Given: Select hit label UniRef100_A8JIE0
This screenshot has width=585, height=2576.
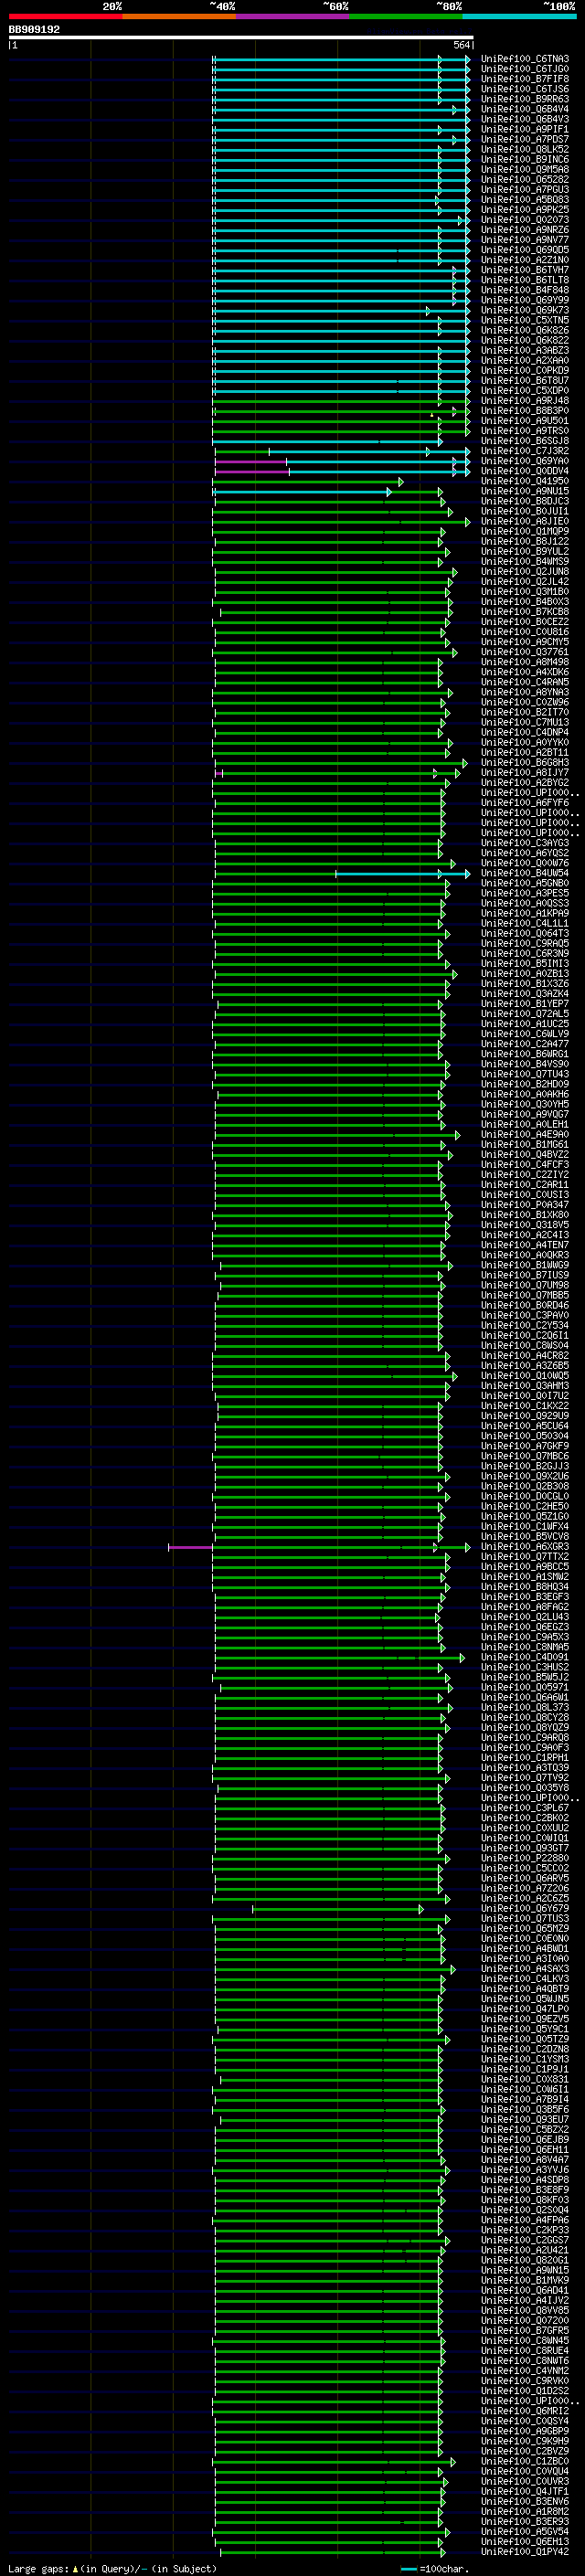Looking at the screenshot, I should click(525, 521).
